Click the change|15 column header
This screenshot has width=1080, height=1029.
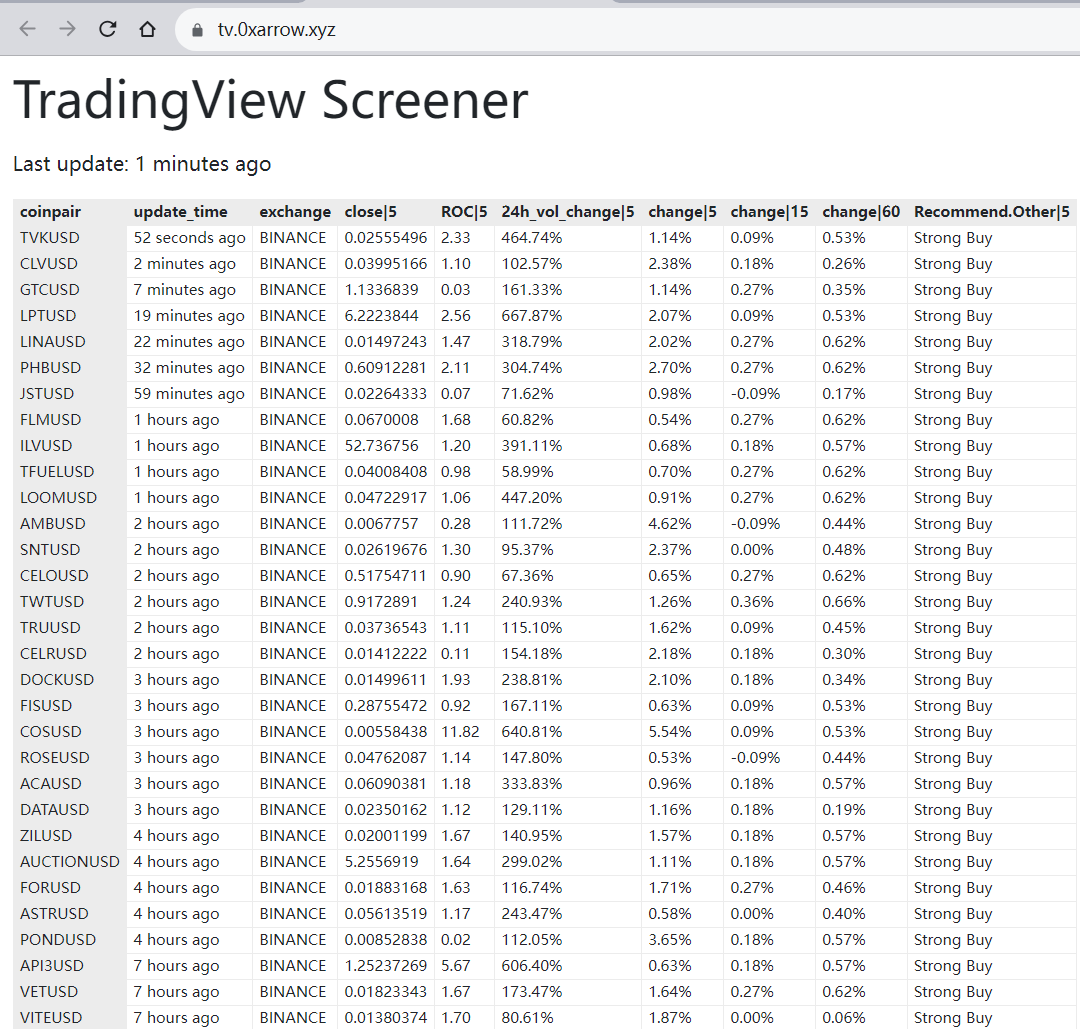pyautogui.click(x=769, y=212)
